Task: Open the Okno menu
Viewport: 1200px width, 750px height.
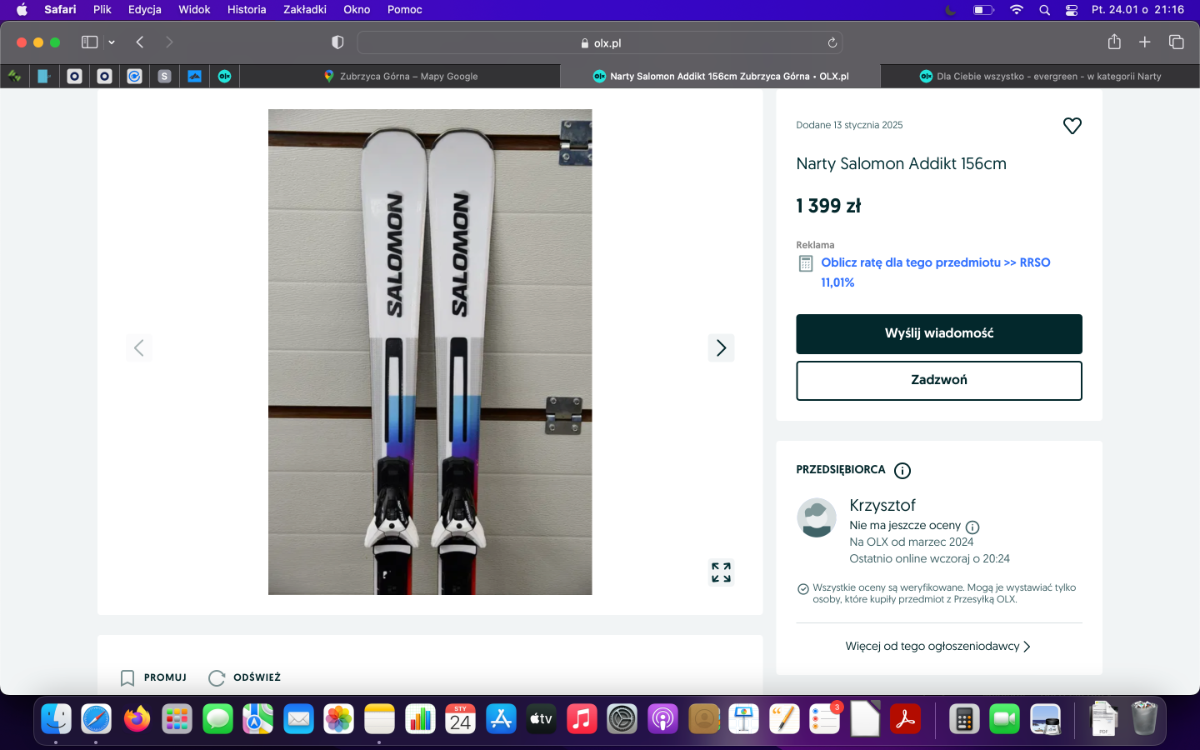Action: [x=356, y=10]
